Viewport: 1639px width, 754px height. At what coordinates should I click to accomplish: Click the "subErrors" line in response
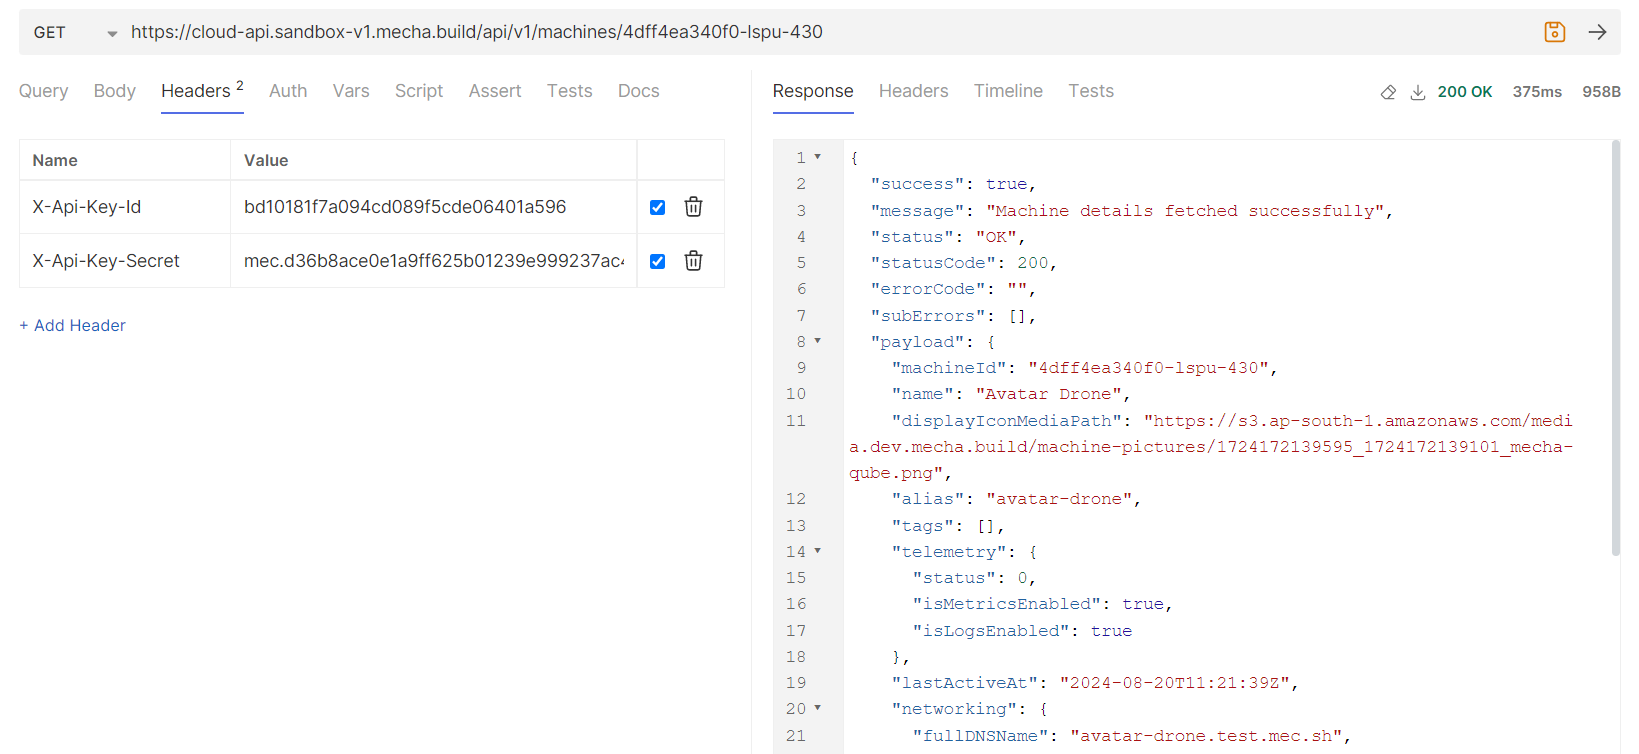(x=953, y=316)
